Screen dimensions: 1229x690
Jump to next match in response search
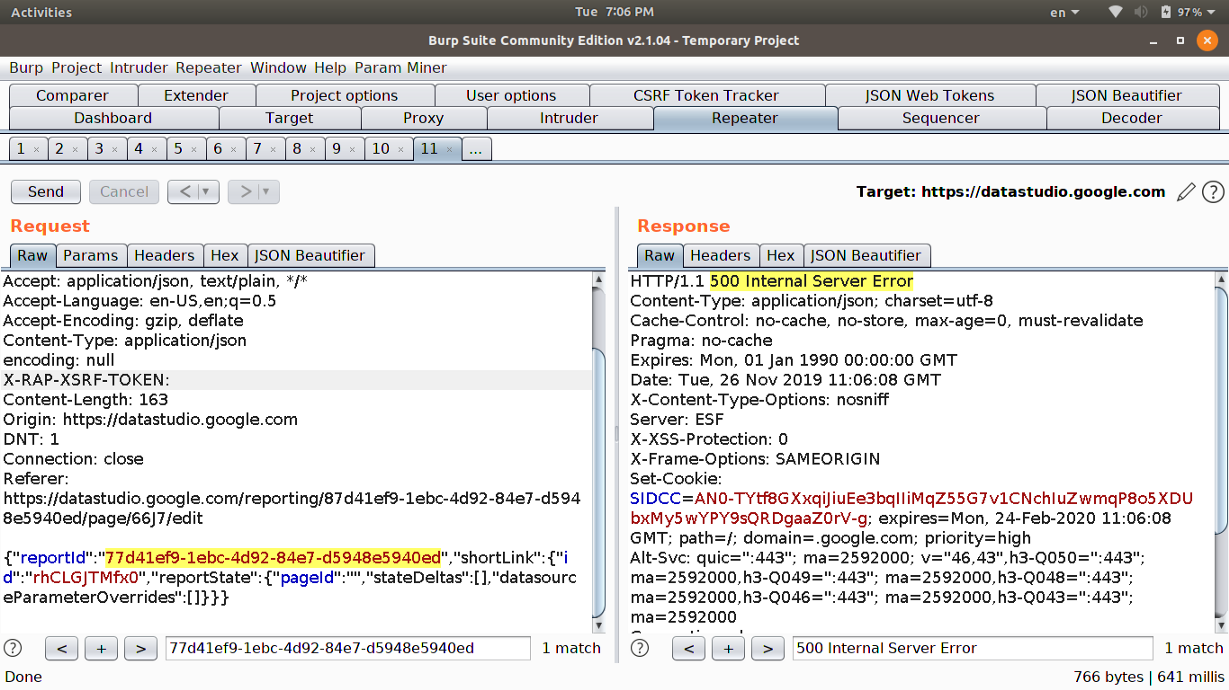[767, 648]
